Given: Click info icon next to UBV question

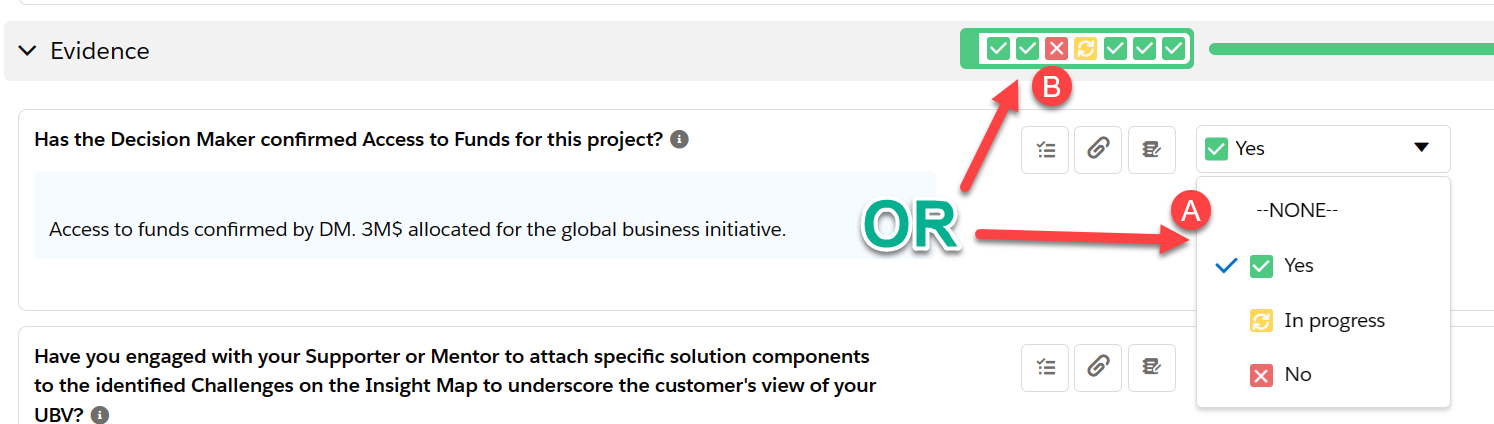Looking at the screenshot, I should [101, 413].
